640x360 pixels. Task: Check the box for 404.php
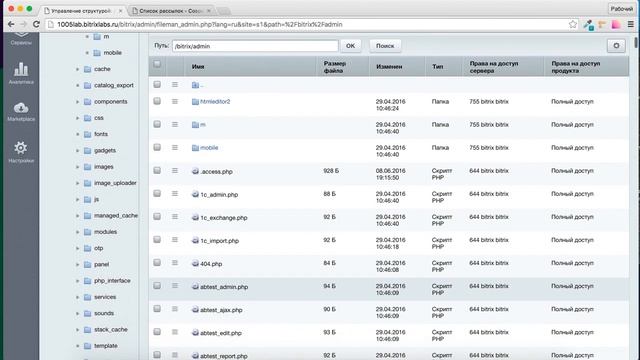[157, 262]
